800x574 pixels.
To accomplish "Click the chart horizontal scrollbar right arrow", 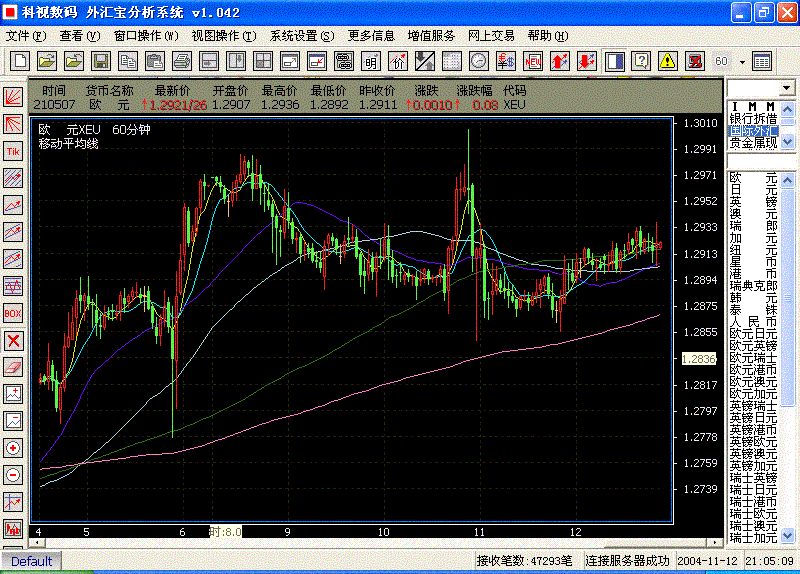I will (x=715, y=543).
